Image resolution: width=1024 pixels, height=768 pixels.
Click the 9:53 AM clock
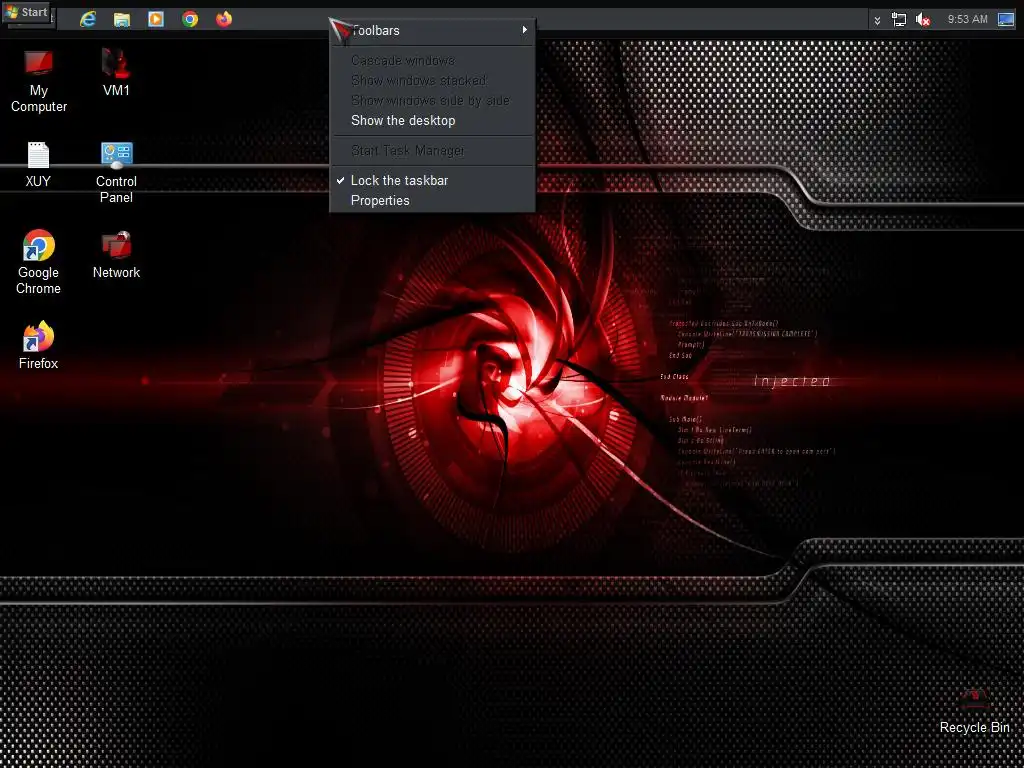tap(967, 20)
